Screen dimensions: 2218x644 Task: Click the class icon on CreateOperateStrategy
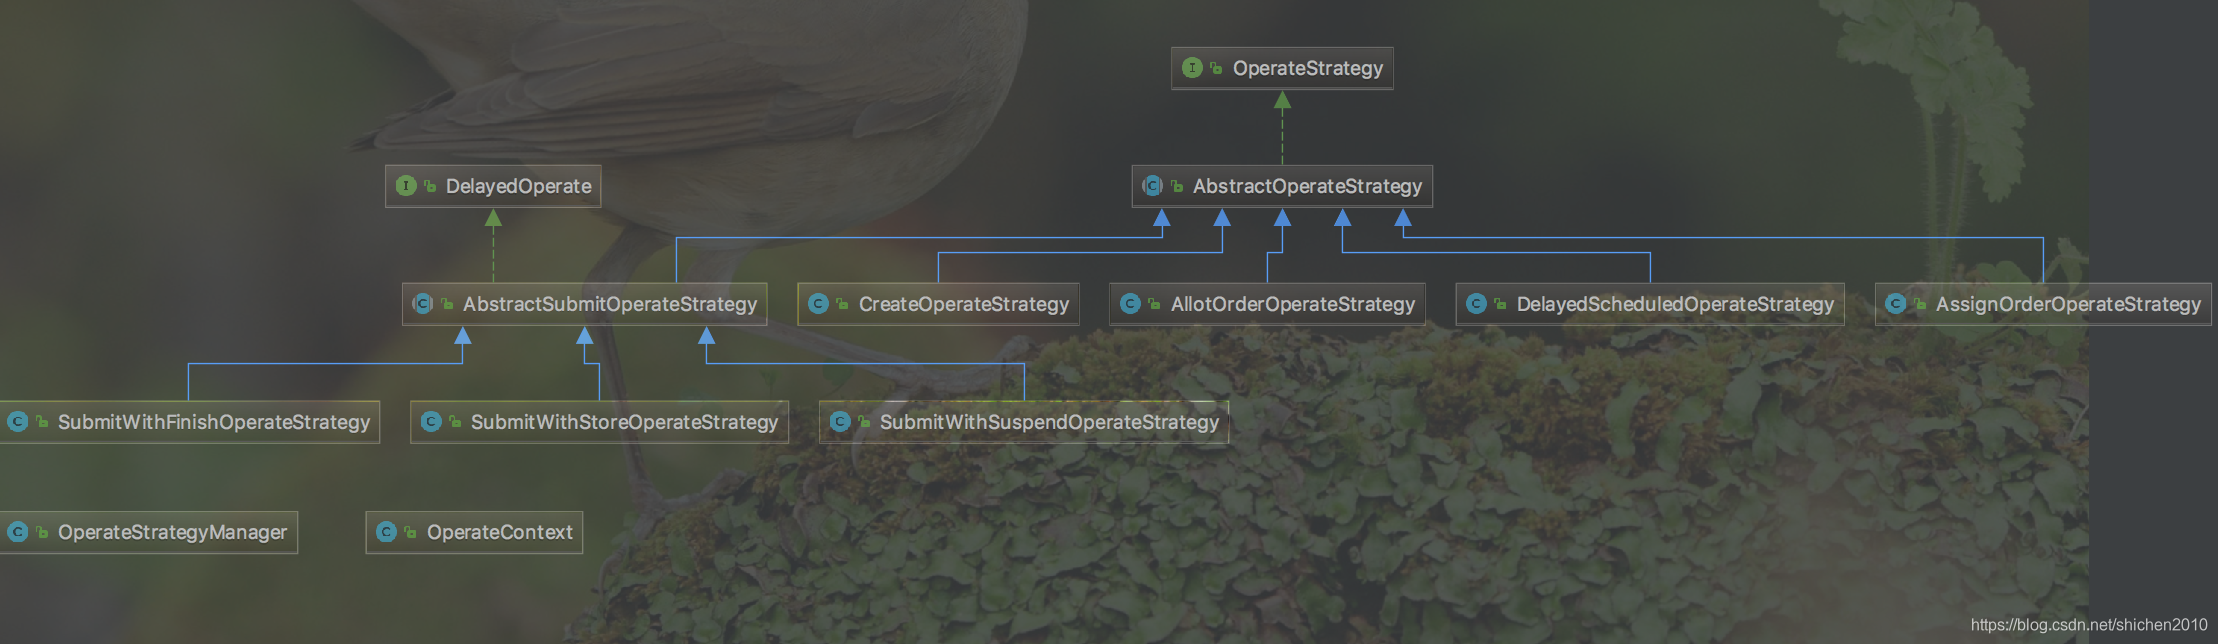[818, 304]
